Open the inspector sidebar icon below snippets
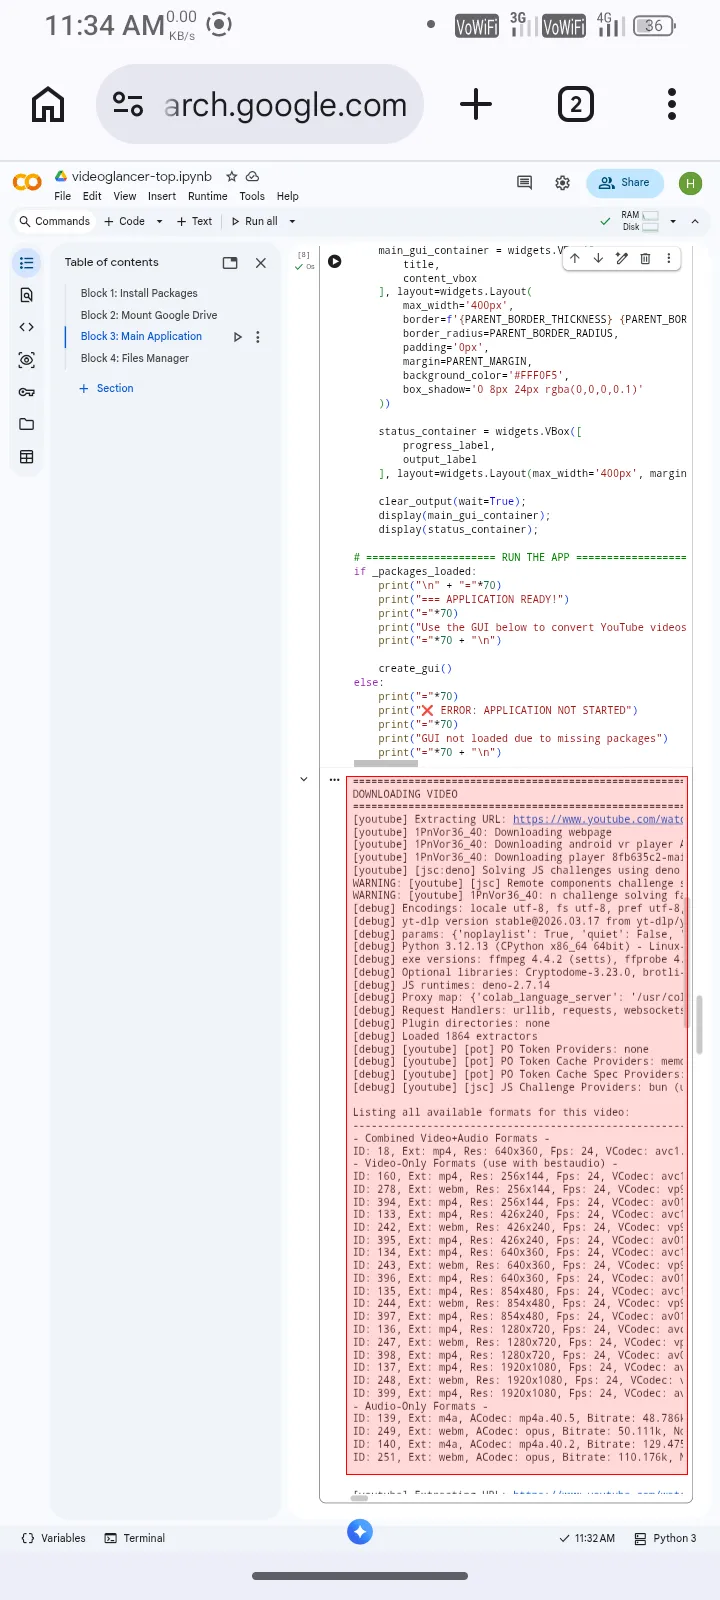720x1600 pixels. point(27,360)
